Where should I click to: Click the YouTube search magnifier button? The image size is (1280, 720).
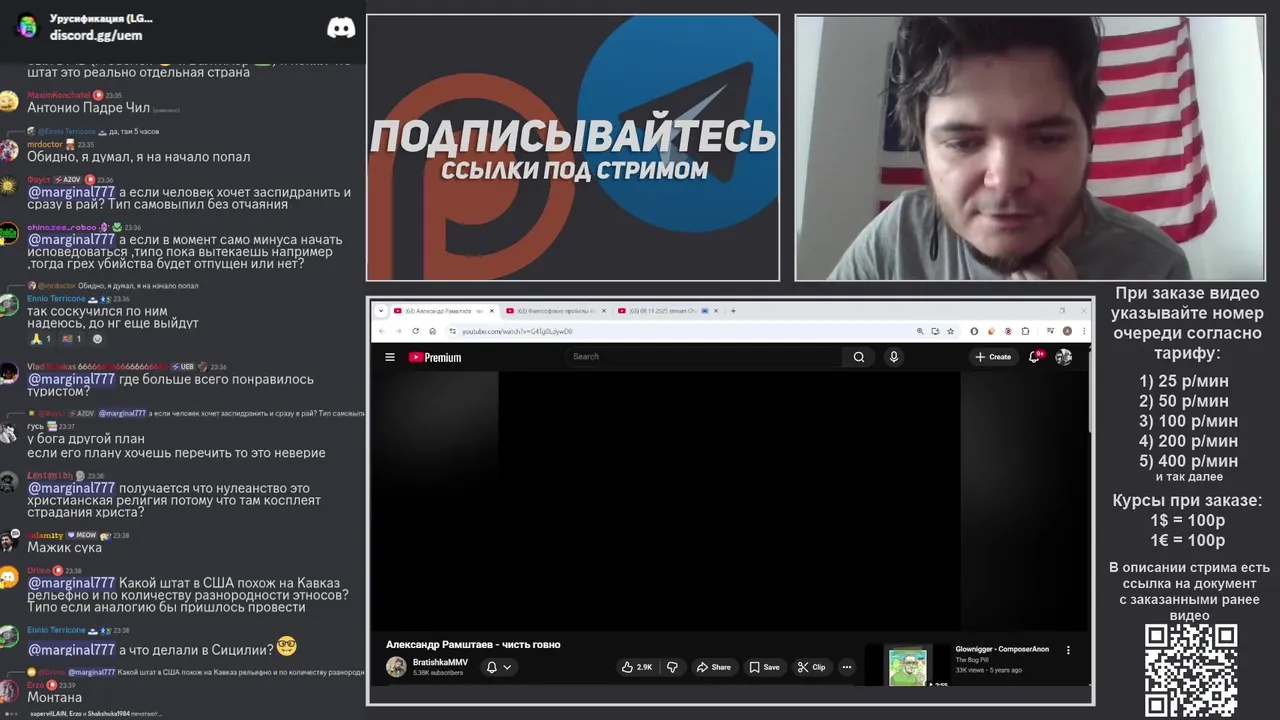(x=859, y=357)
